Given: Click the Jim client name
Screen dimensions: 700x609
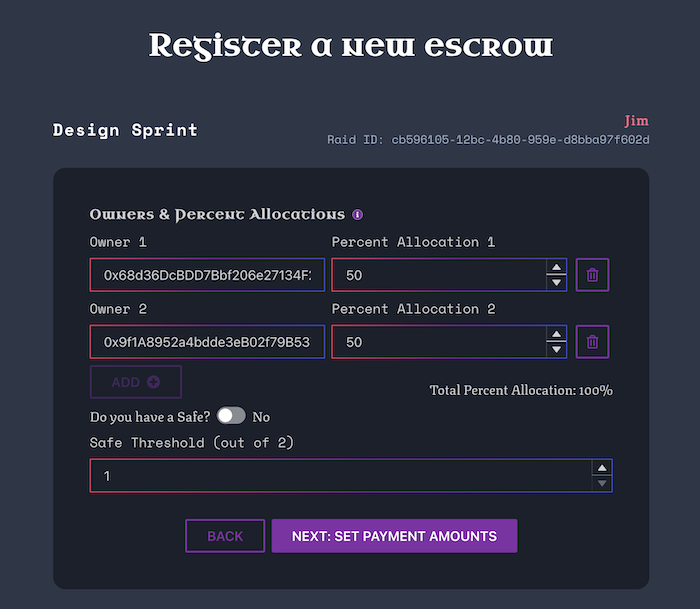Looking at the screenshot, I should click(x=636, y=121).
